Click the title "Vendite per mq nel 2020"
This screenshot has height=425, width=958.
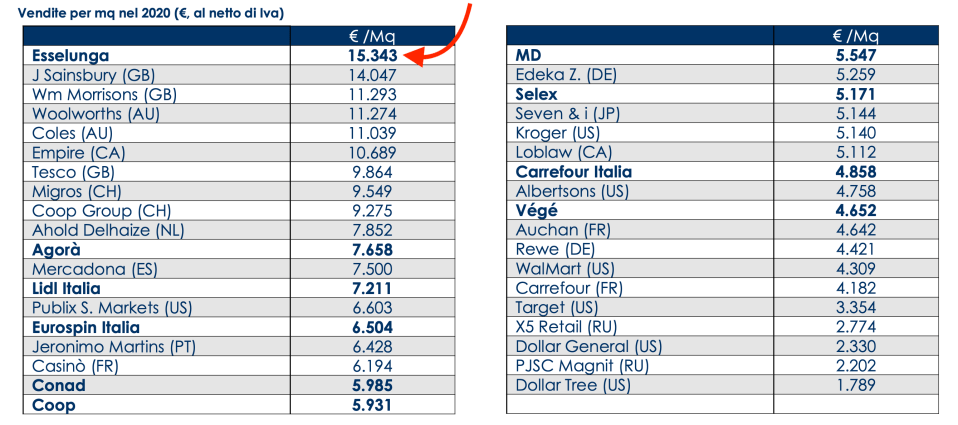click(141, 13)
